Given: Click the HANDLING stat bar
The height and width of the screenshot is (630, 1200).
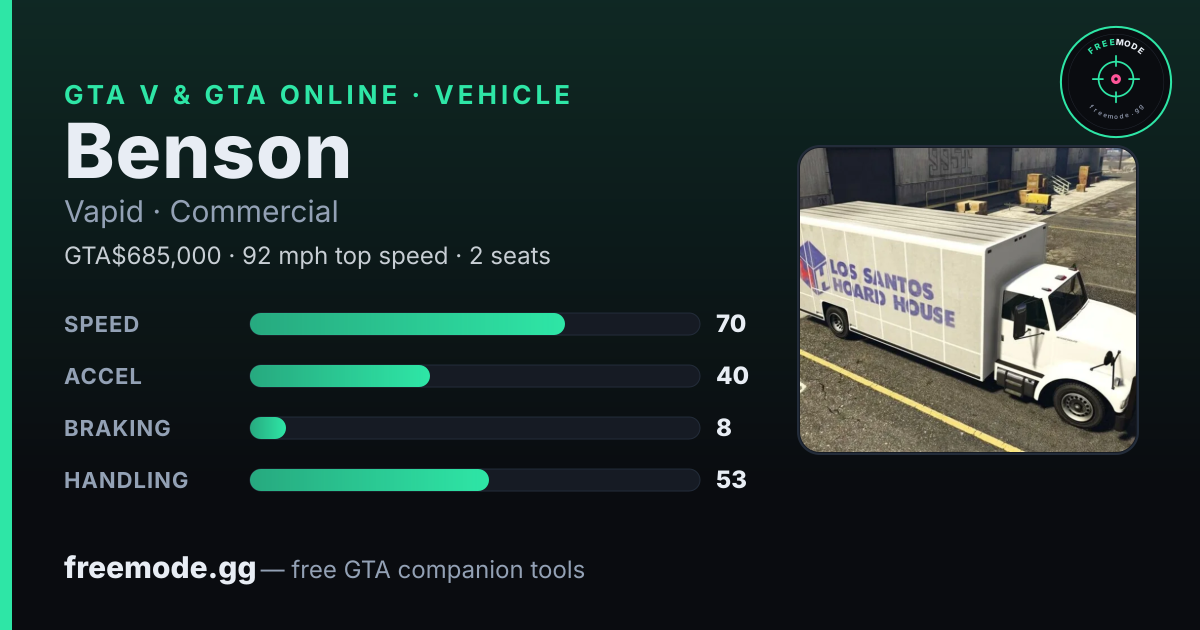Looking at the screenshot, I should 475,480.
